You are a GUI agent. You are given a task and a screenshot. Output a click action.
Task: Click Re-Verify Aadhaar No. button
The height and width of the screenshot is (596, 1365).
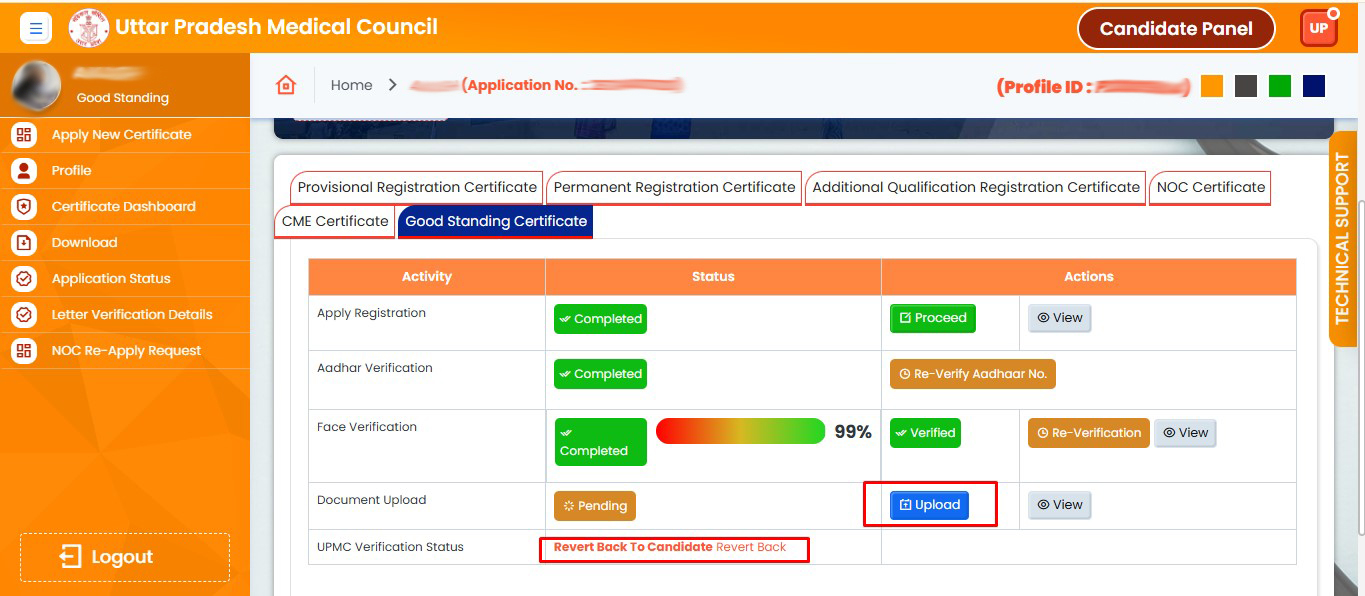[972, 374]
